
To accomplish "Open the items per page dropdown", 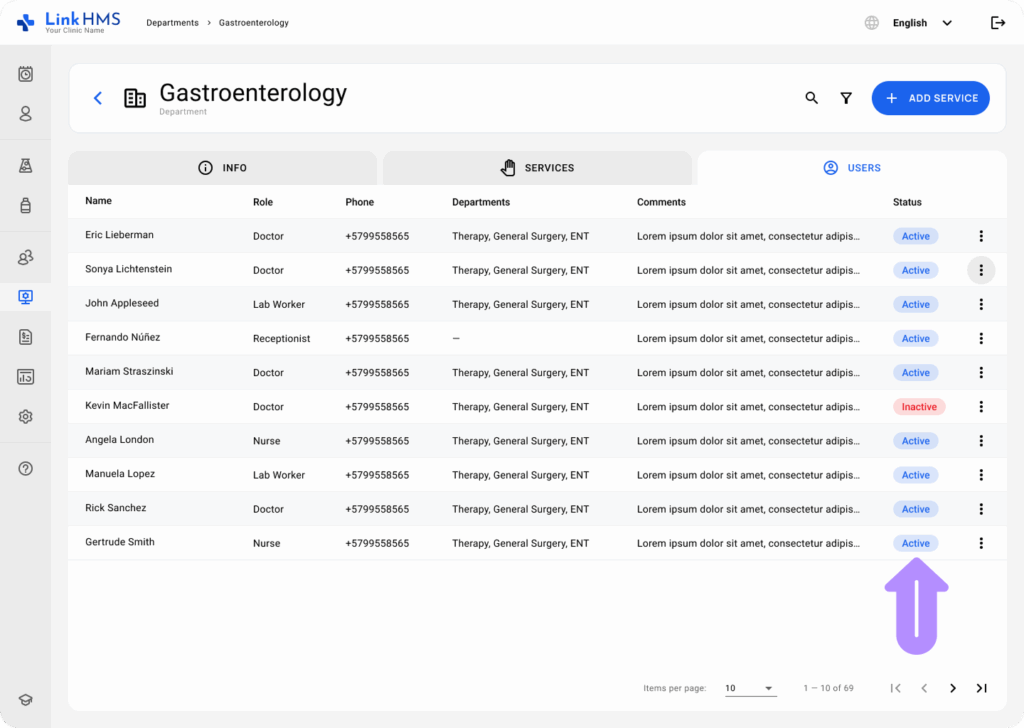I will [749, 688].
